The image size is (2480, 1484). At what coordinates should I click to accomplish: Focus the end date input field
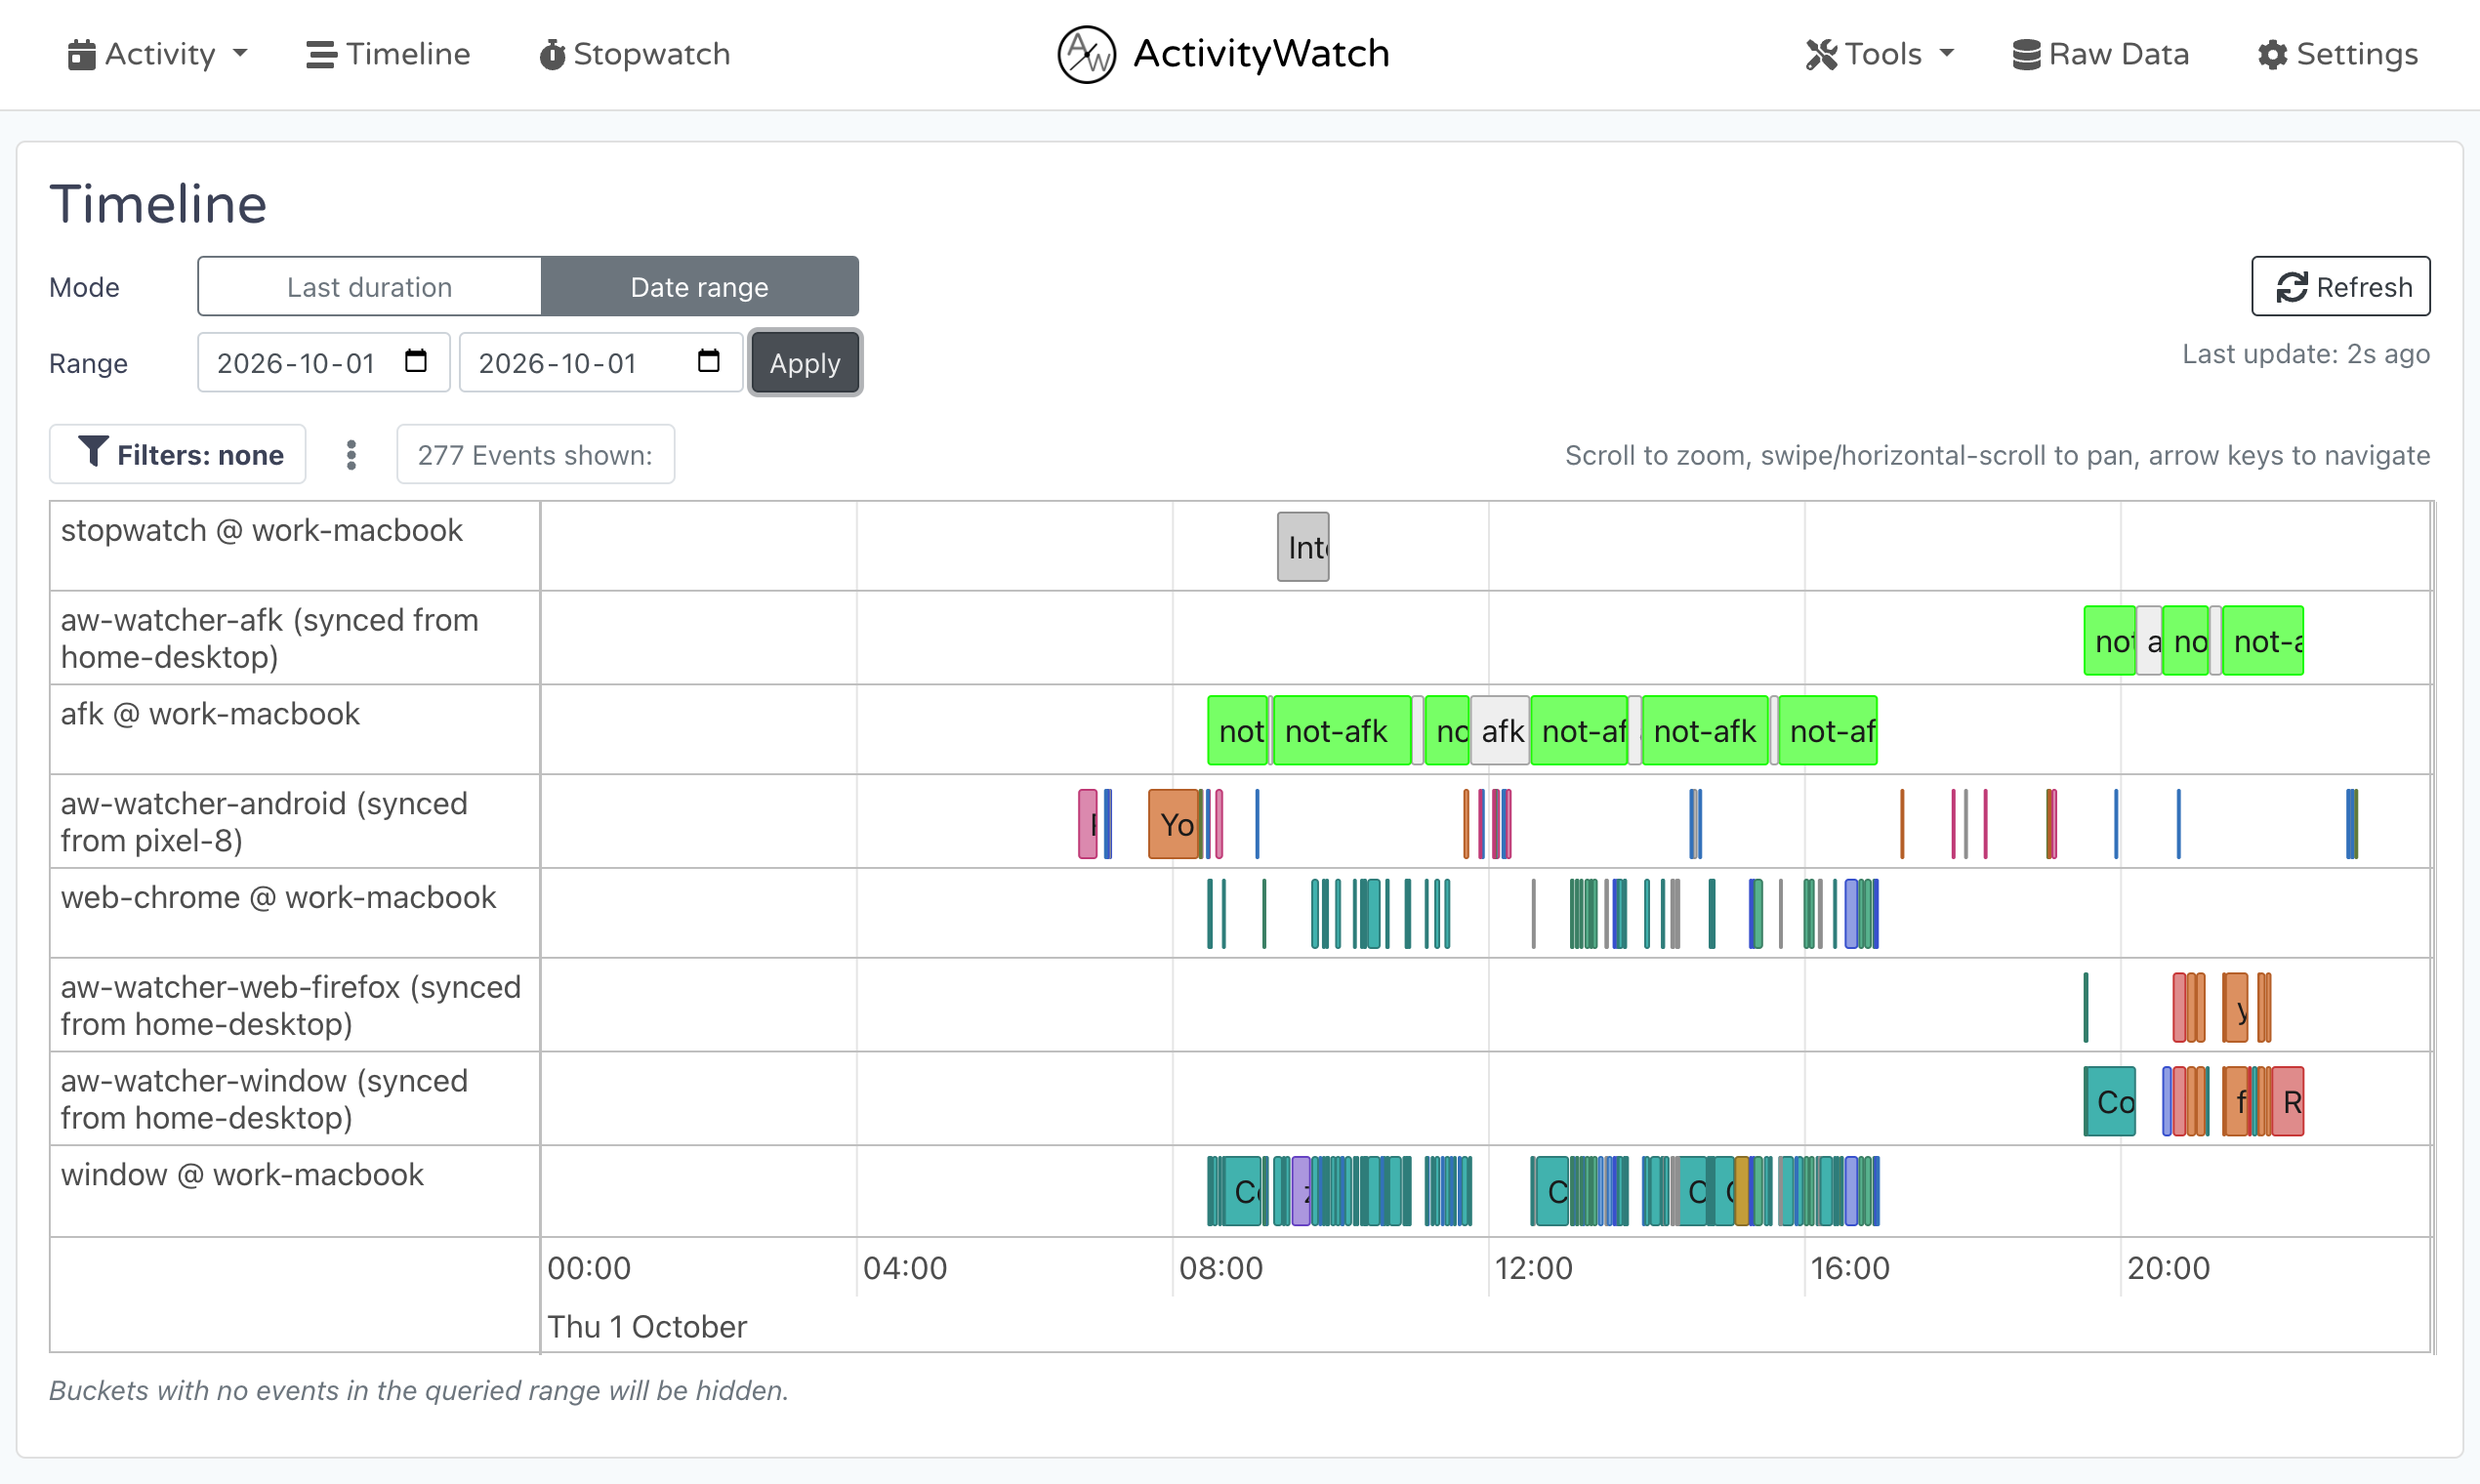point(600,363)
